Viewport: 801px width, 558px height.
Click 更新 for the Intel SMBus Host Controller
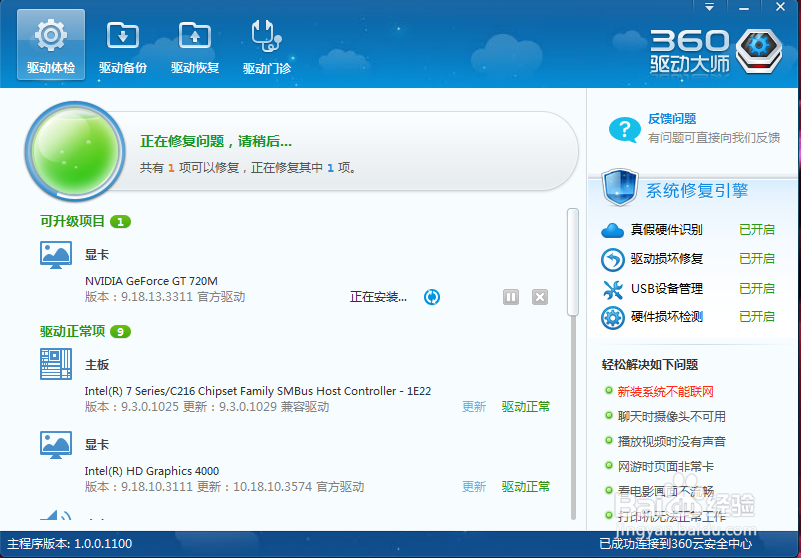tap(474, 407)
